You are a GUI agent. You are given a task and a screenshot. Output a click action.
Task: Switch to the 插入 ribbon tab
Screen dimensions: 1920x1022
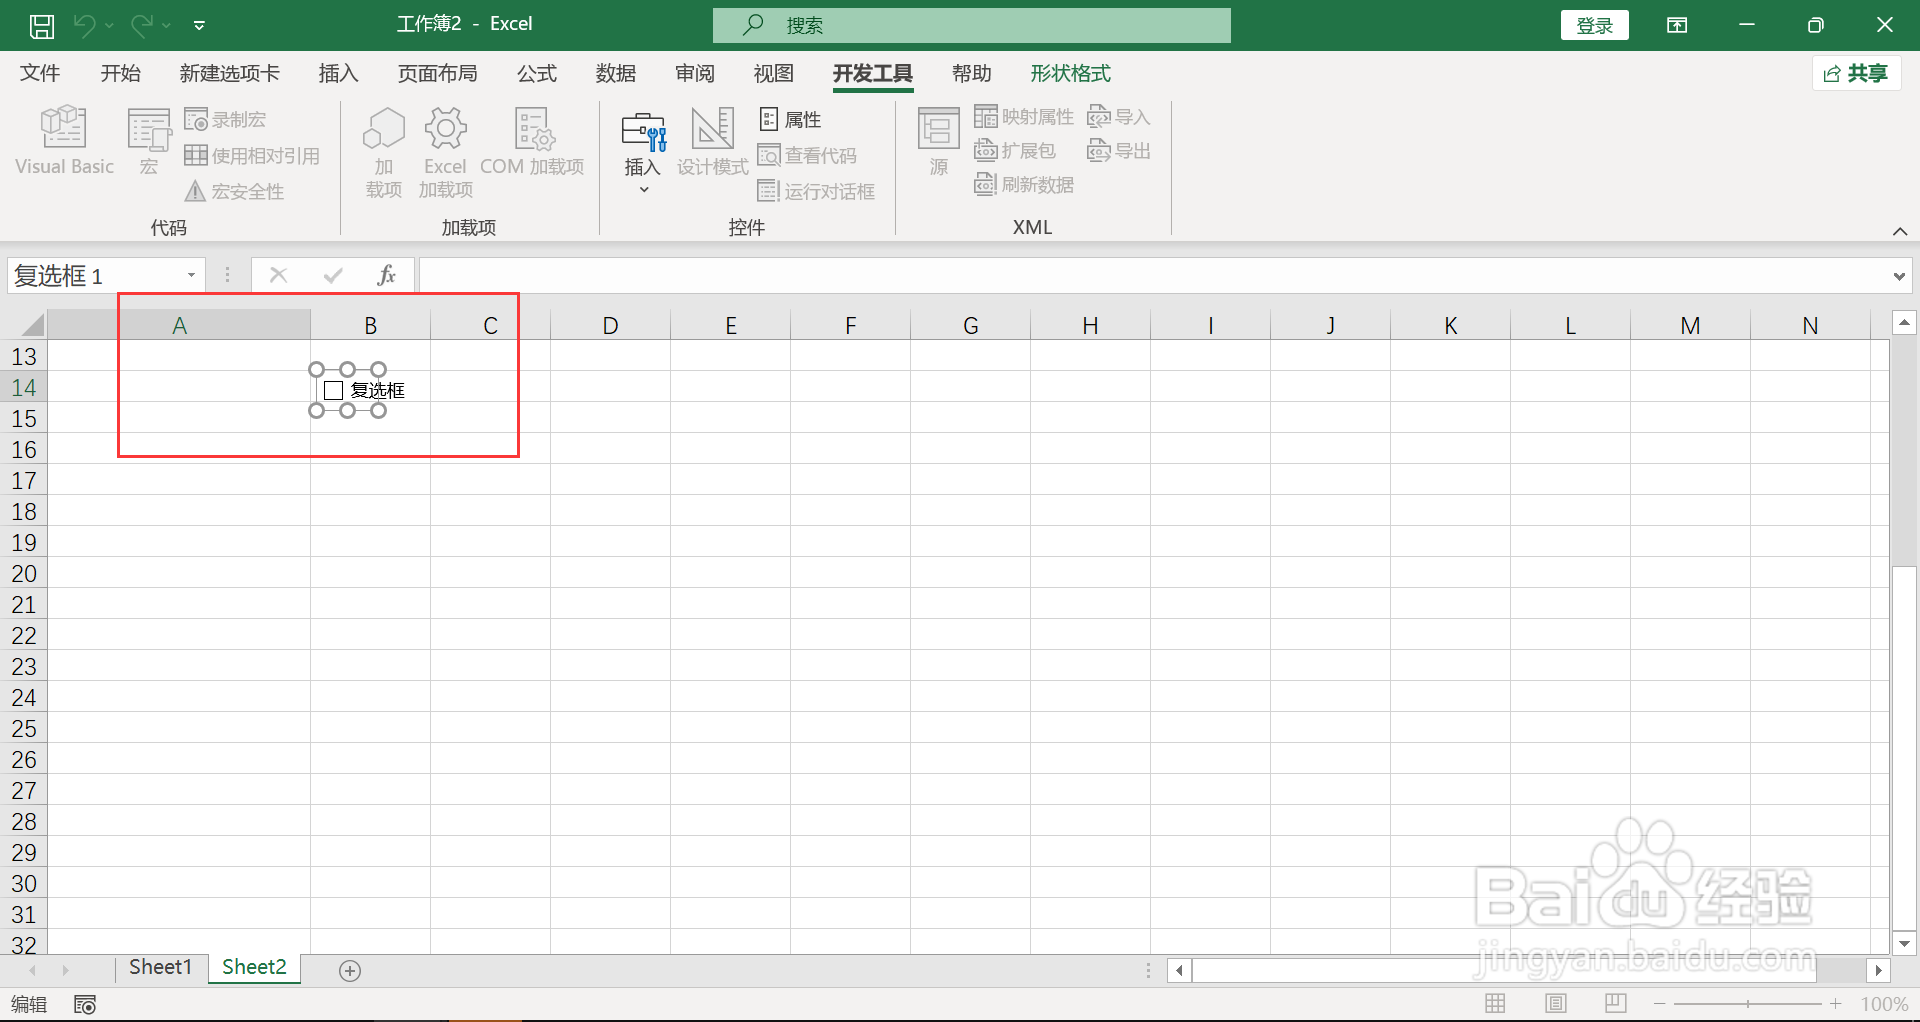point(338,73)
